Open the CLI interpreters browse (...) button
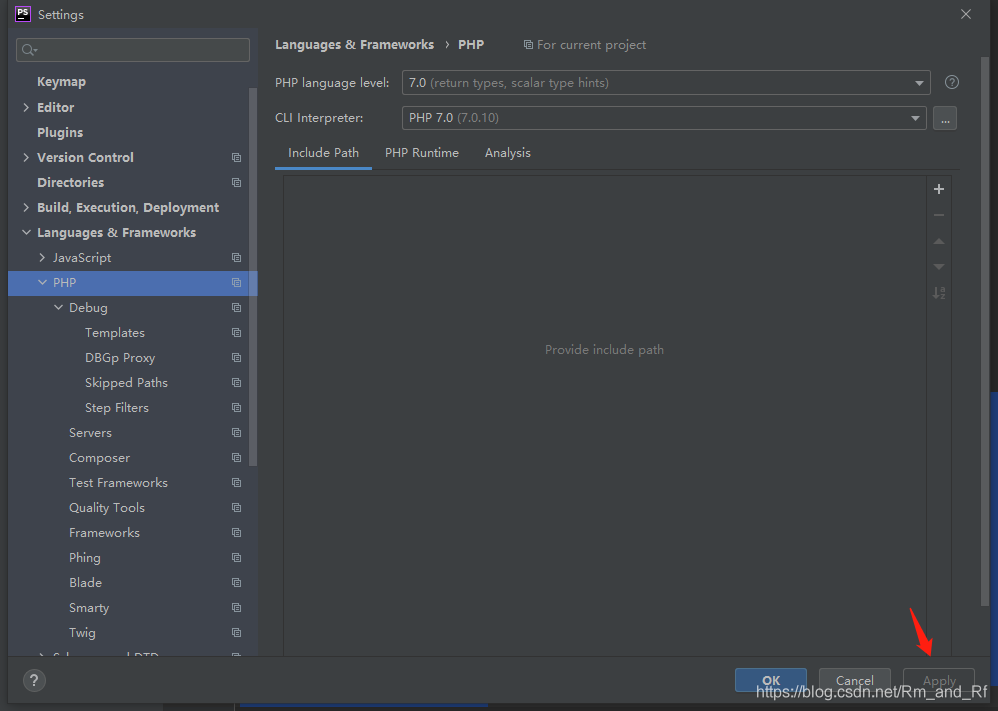The image size is (998, 711). click(x=945, y=118)
